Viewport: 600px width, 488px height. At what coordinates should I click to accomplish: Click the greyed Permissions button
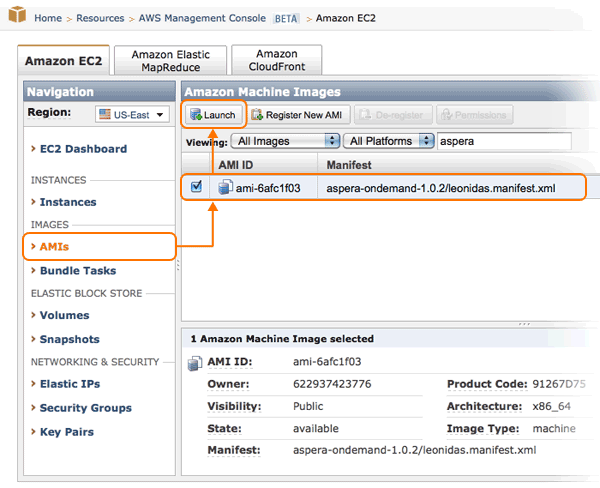pyautogui.click(x=474, y=114)
